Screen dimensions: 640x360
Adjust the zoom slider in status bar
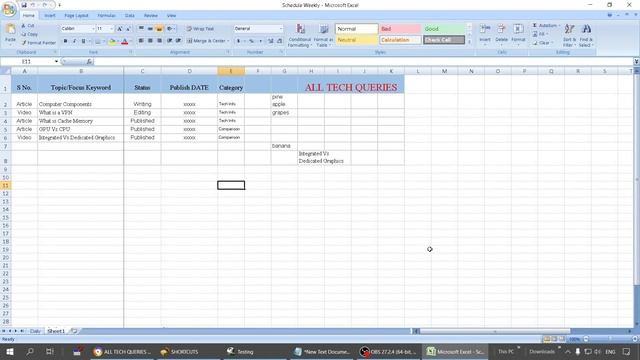610,339
